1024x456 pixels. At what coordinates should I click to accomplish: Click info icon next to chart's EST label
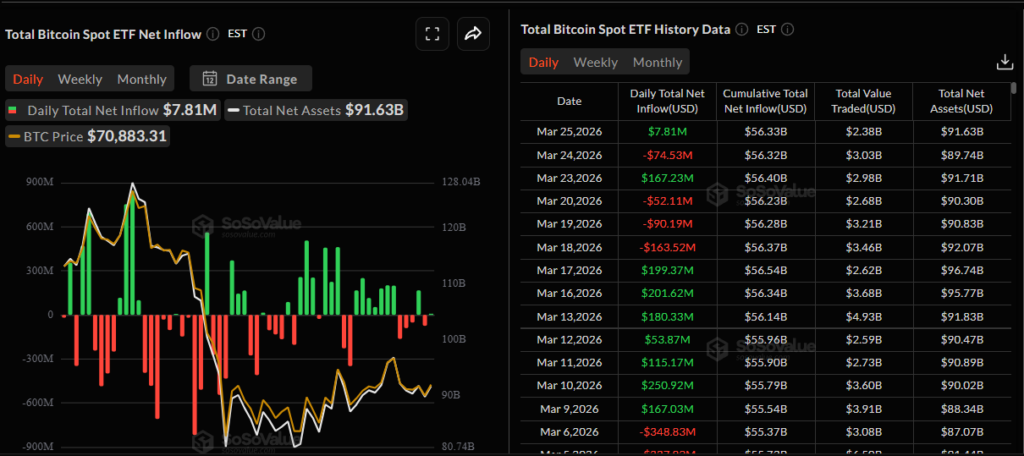[x=259, y=34]
